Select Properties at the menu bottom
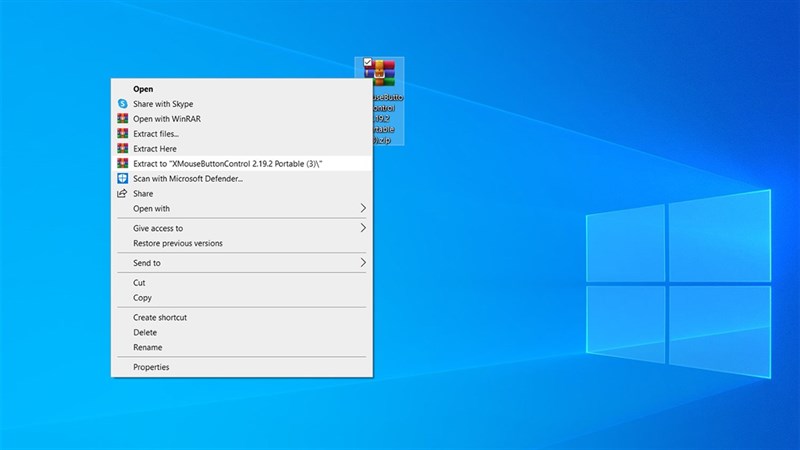 point(151,367)
